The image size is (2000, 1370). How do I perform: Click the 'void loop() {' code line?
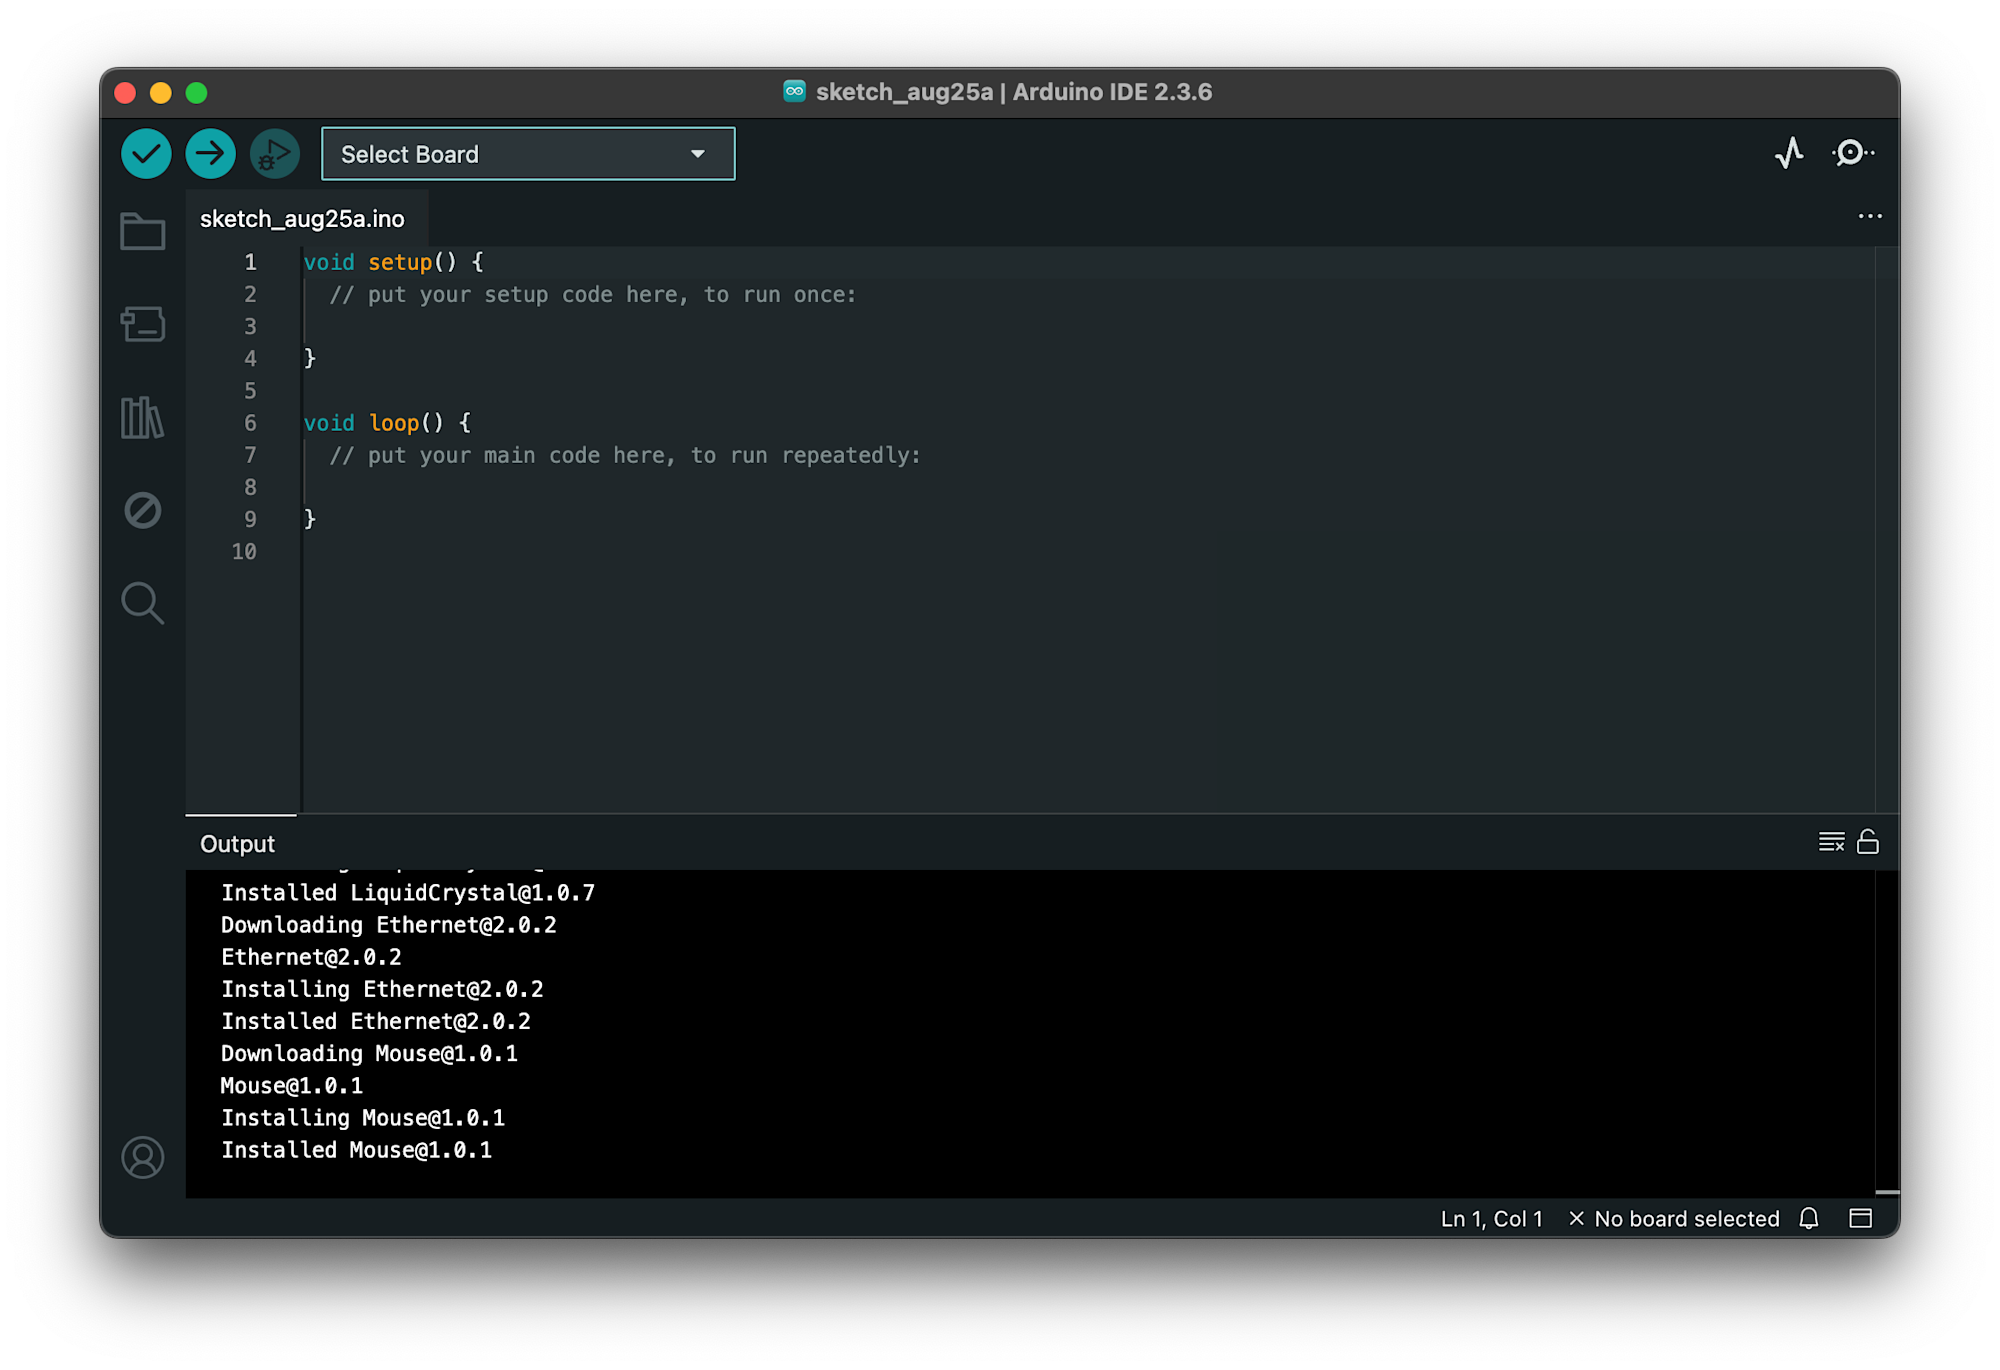click(x=387, y=423)
